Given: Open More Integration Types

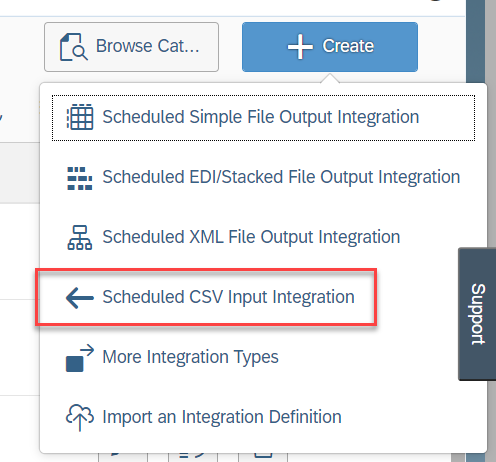Looking at the screenshot, I should pos(263,357).
